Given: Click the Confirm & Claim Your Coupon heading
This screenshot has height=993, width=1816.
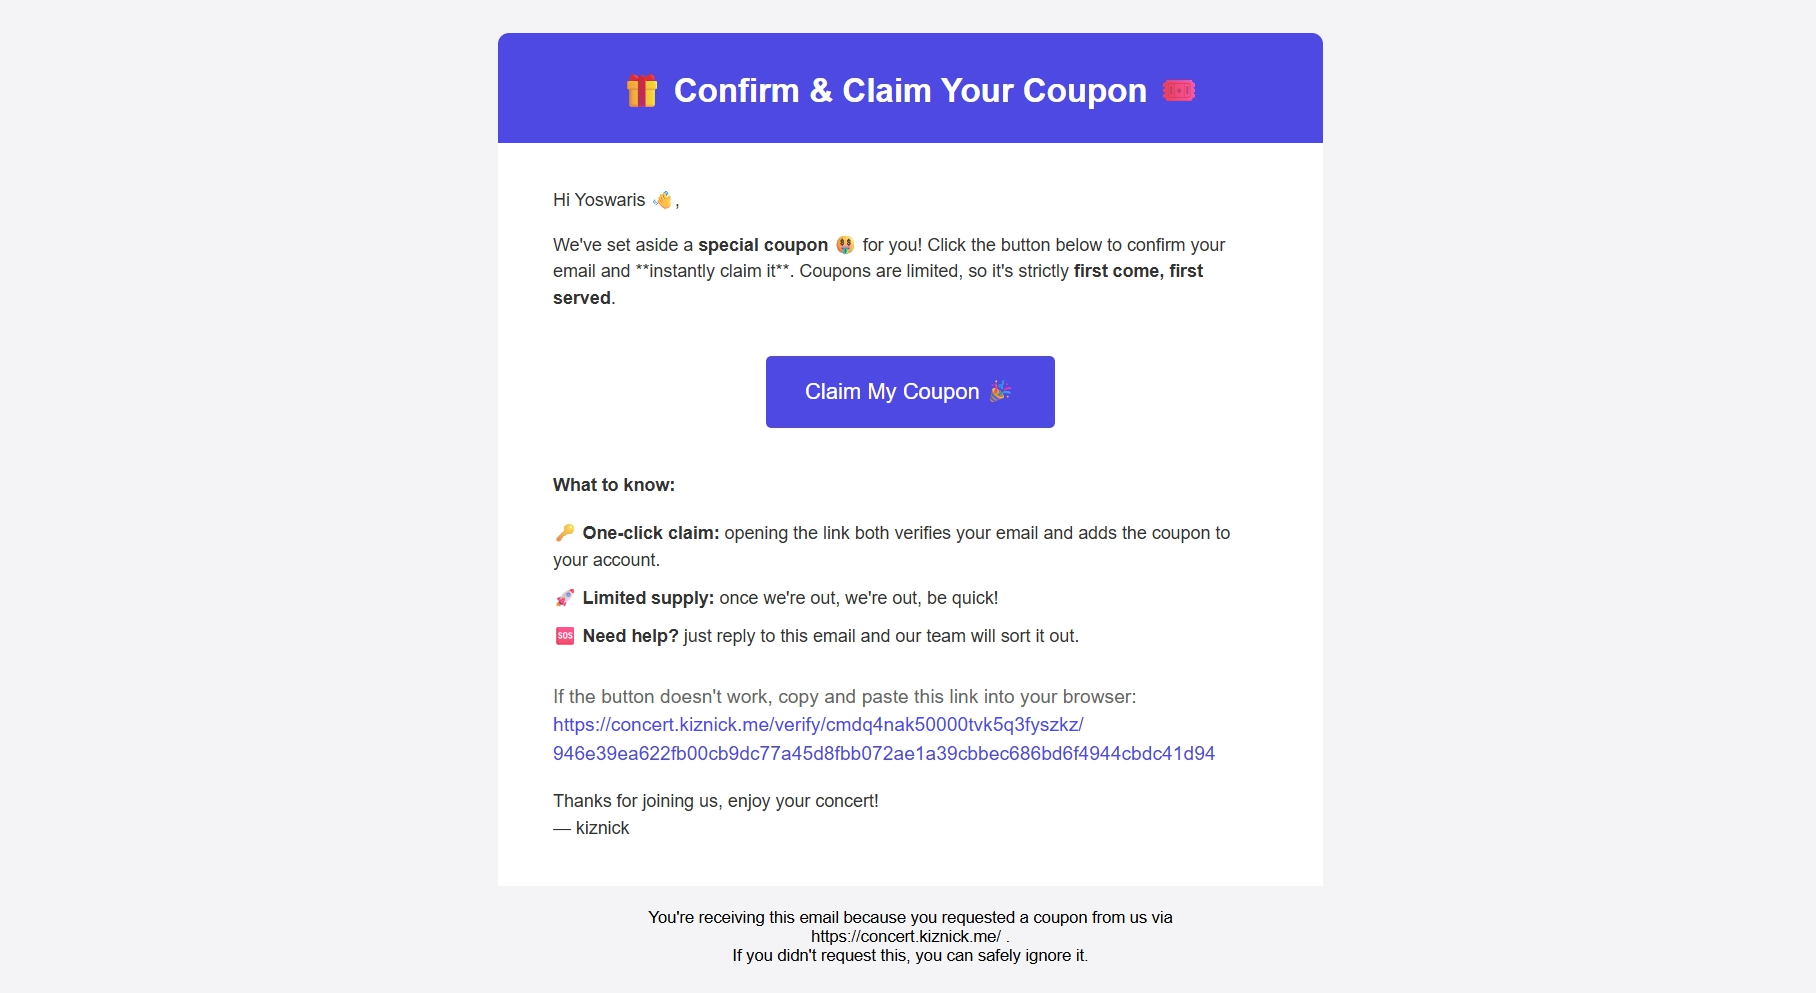Looking at the screenshot, I should tap(909, 90).
